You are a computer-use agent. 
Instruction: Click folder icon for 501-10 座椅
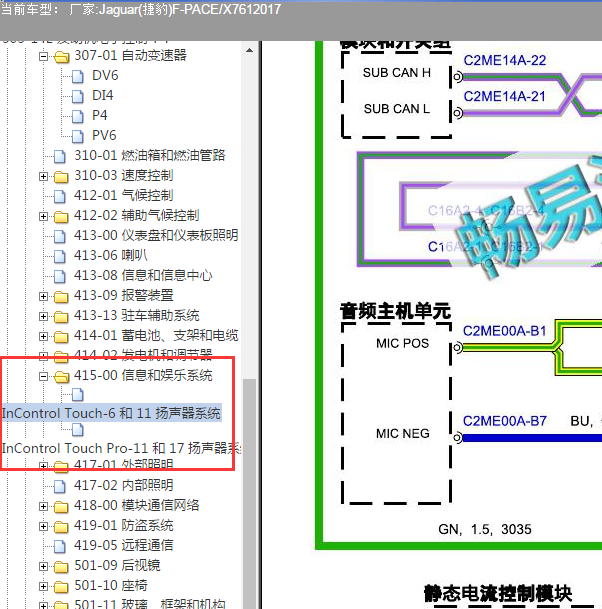point(61,586)
